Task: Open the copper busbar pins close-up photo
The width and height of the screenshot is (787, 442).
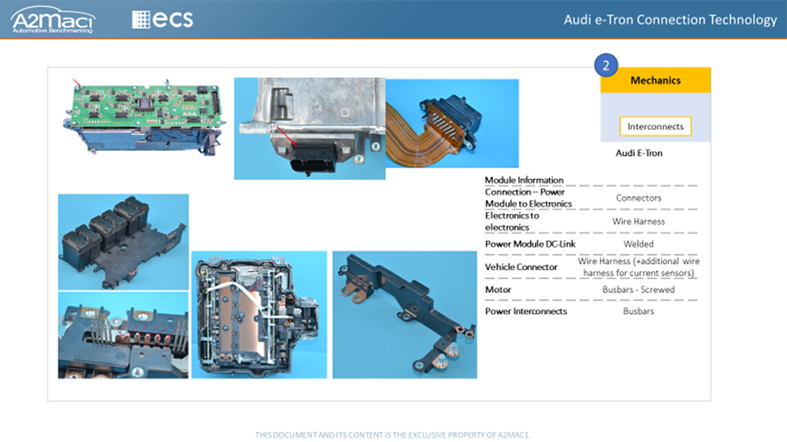Action: coord(123,335)
